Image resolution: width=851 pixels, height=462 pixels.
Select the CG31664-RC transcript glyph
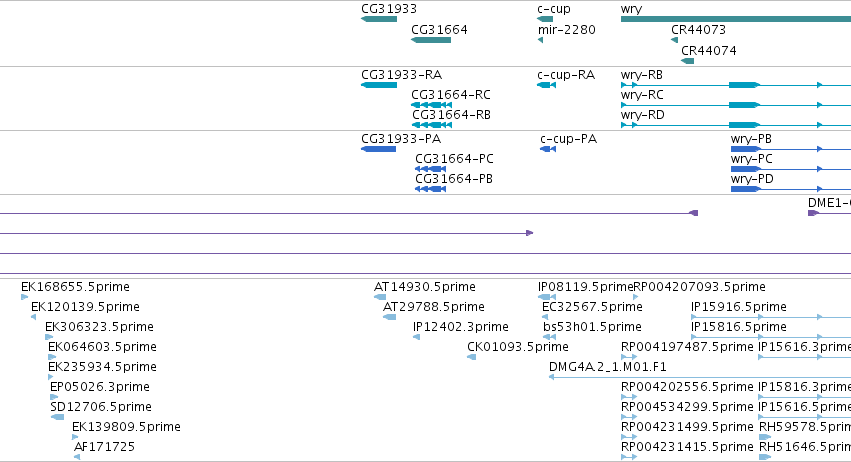pos(431,105)
